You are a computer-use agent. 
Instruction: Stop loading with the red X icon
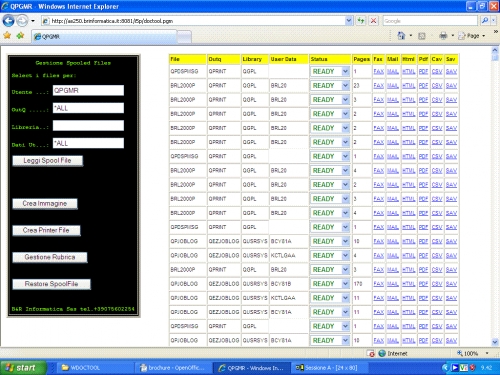click(373, 21)
